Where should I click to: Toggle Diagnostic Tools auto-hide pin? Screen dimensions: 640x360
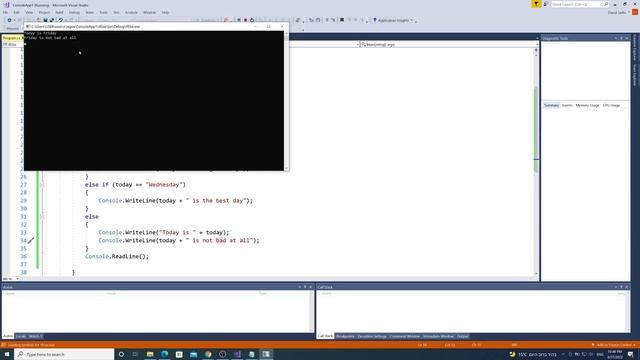tap(621, 38)
